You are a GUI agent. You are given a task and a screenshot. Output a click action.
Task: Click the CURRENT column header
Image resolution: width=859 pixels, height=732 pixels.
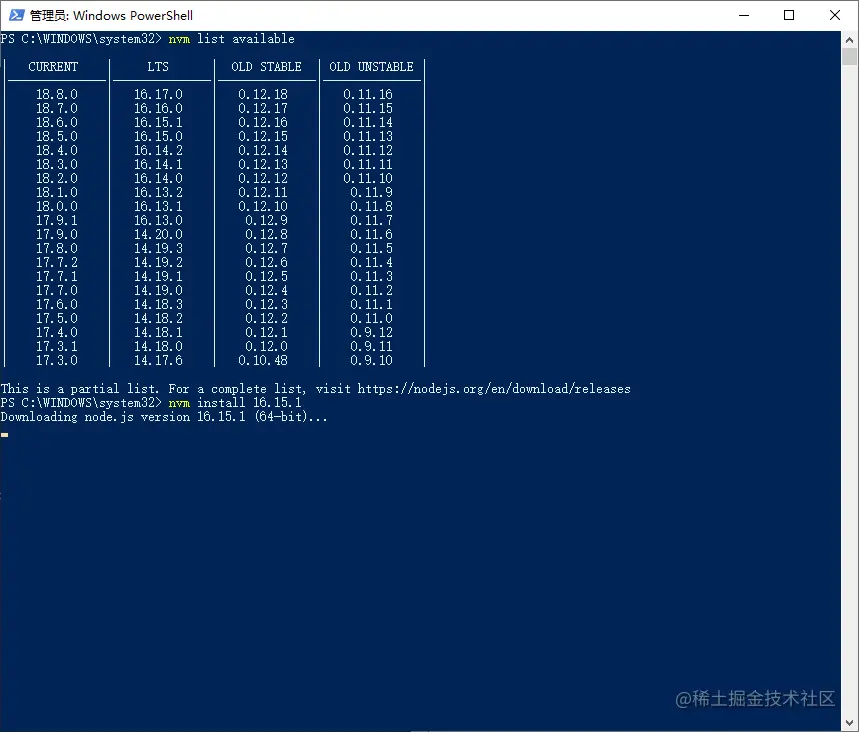(x=53, y=67)
